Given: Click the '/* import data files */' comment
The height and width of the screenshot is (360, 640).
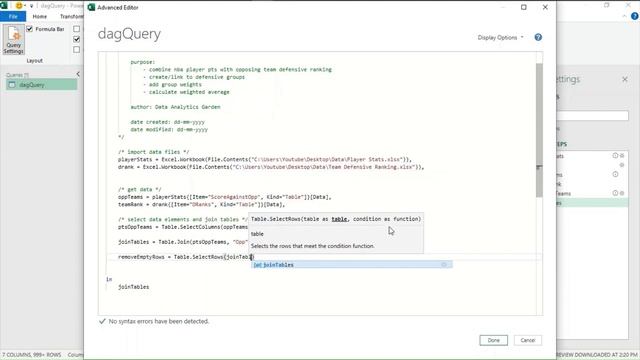Looking at the screenshot, I should pyautogui.click(x=153, y=152).
